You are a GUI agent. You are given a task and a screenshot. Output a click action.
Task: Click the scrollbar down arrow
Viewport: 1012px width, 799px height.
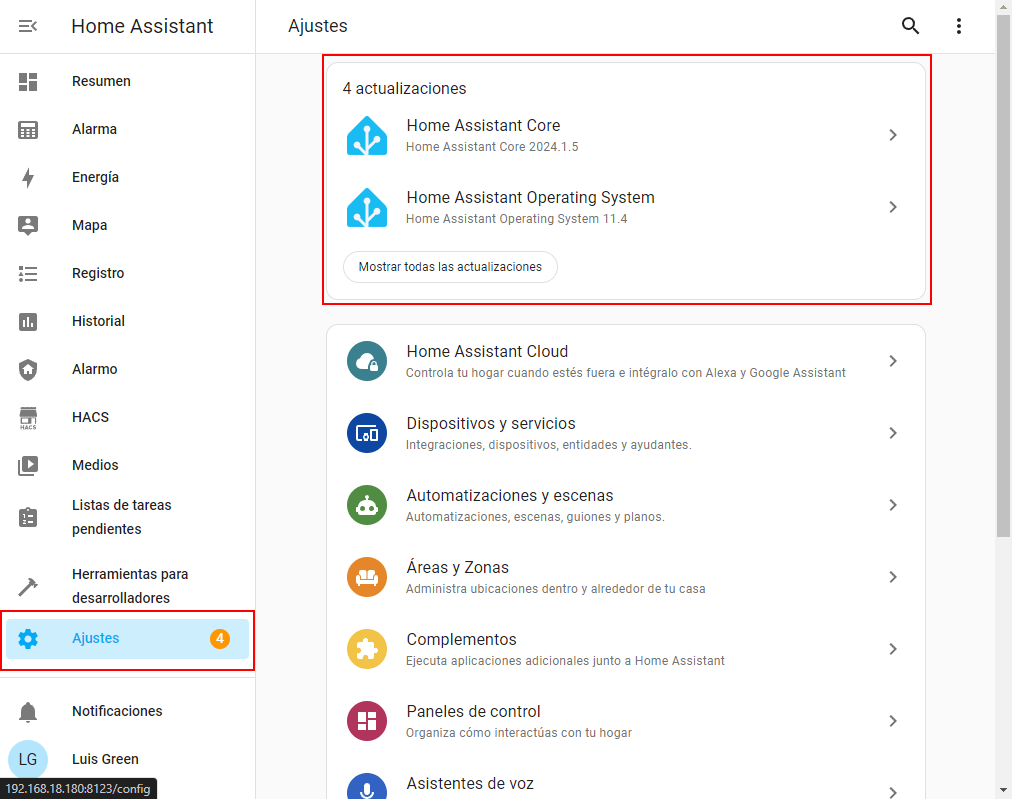click(1003, 791)
